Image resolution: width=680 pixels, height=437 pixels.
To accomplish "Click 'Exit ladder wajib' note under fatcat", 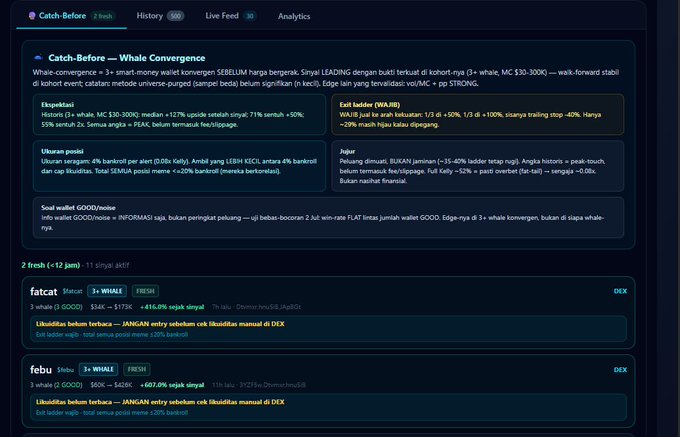I will [x=112, y=334].
